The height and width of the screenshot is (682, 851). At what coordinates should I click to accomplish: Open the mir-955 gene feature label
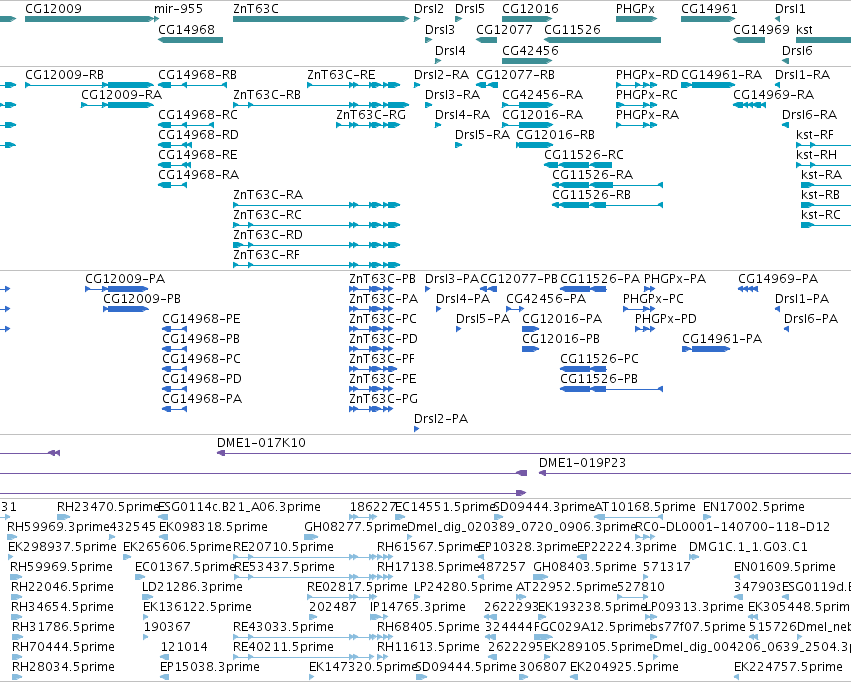click(178, 9)
